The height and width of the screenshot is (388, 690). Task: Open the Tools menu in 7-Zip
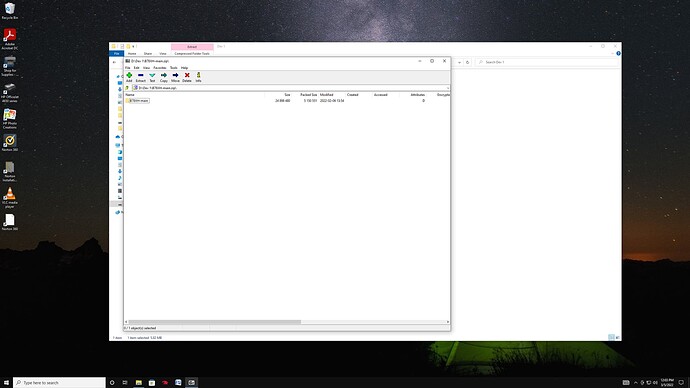click(x=174, y=68)
